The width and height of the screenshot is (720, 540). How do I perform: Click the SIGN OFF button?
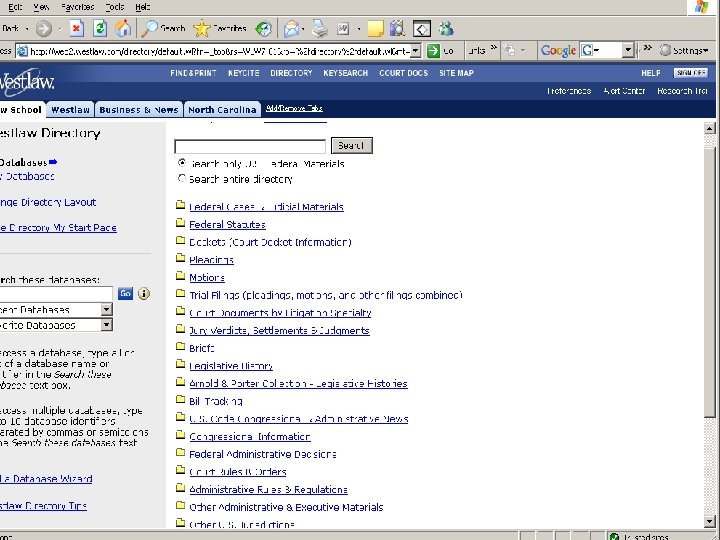click(691, 73)
